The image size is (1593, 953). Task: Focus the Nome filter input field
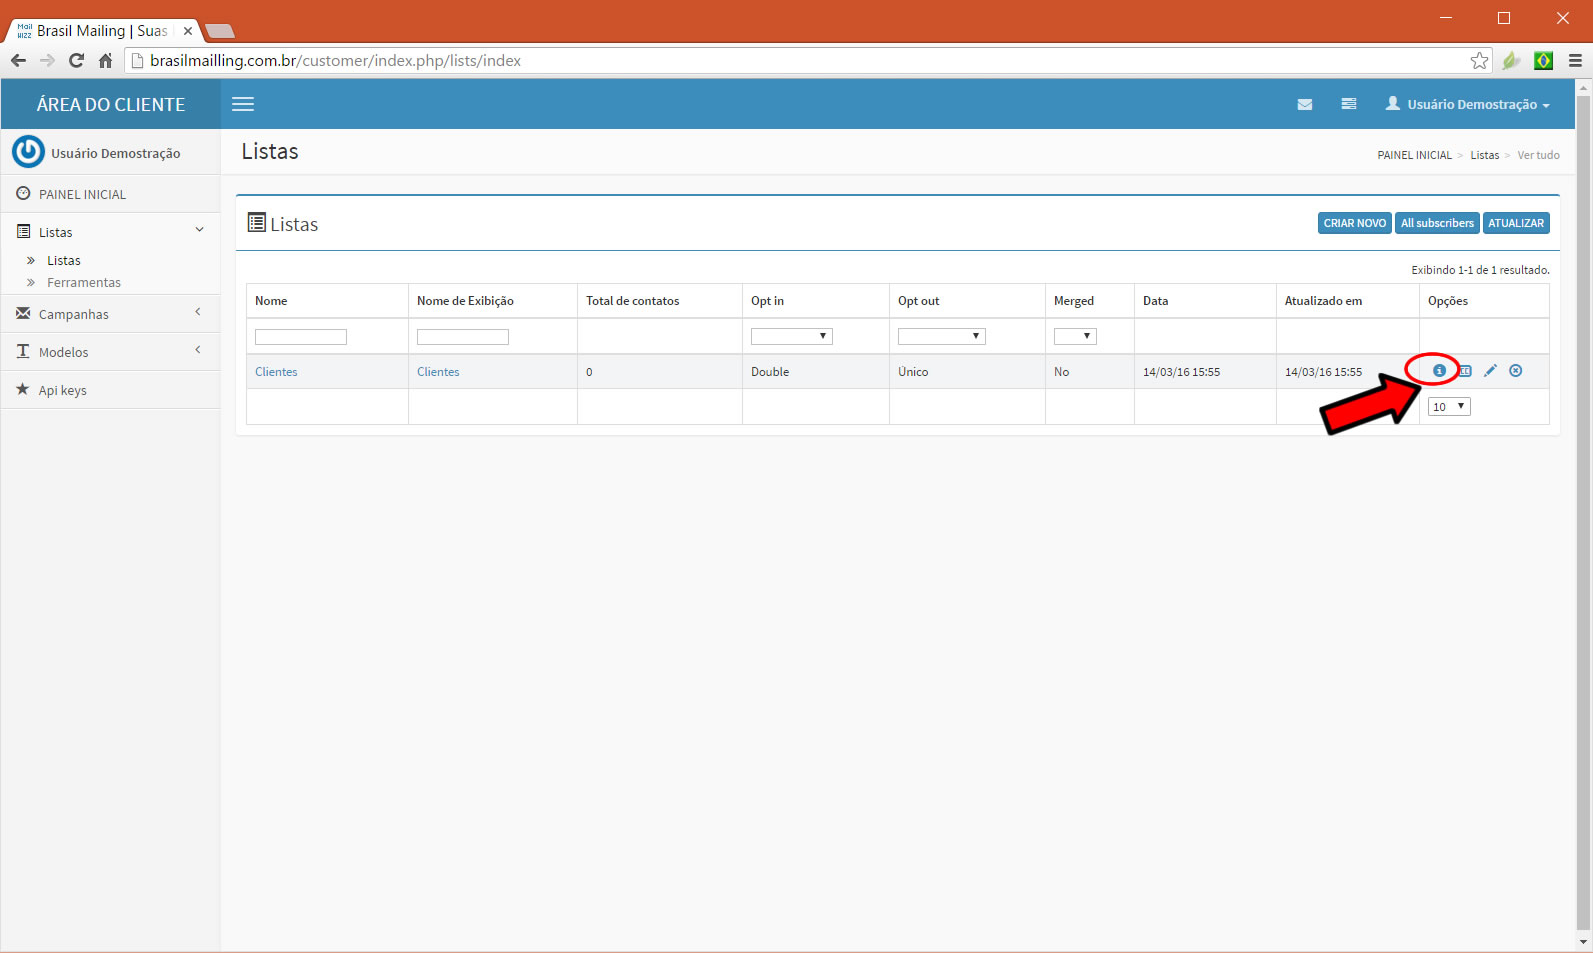point(301,337)
